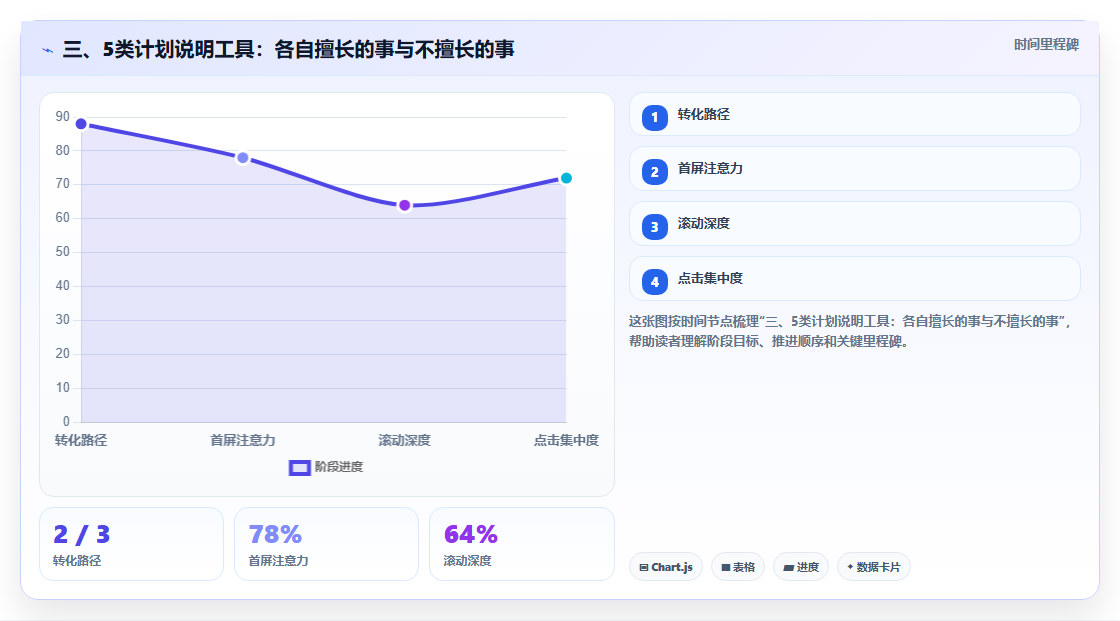Select the 首屏注意力 data point on the chart
Screen dimensions: 1120x621
click(x=243, y=158)
